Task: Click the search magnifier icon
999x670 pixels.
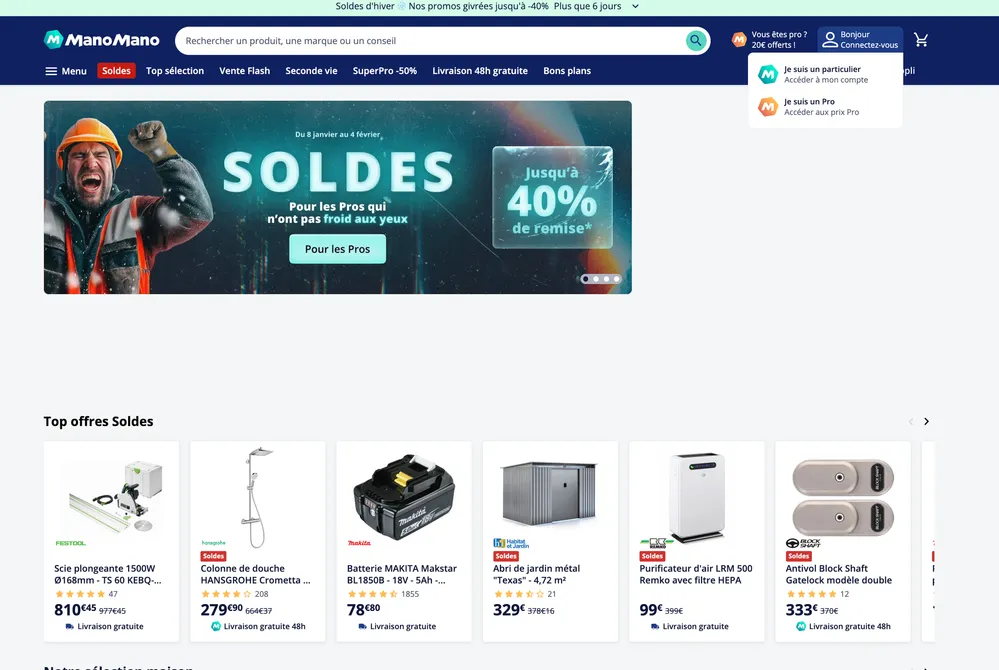Action: (x=696, y=41)
